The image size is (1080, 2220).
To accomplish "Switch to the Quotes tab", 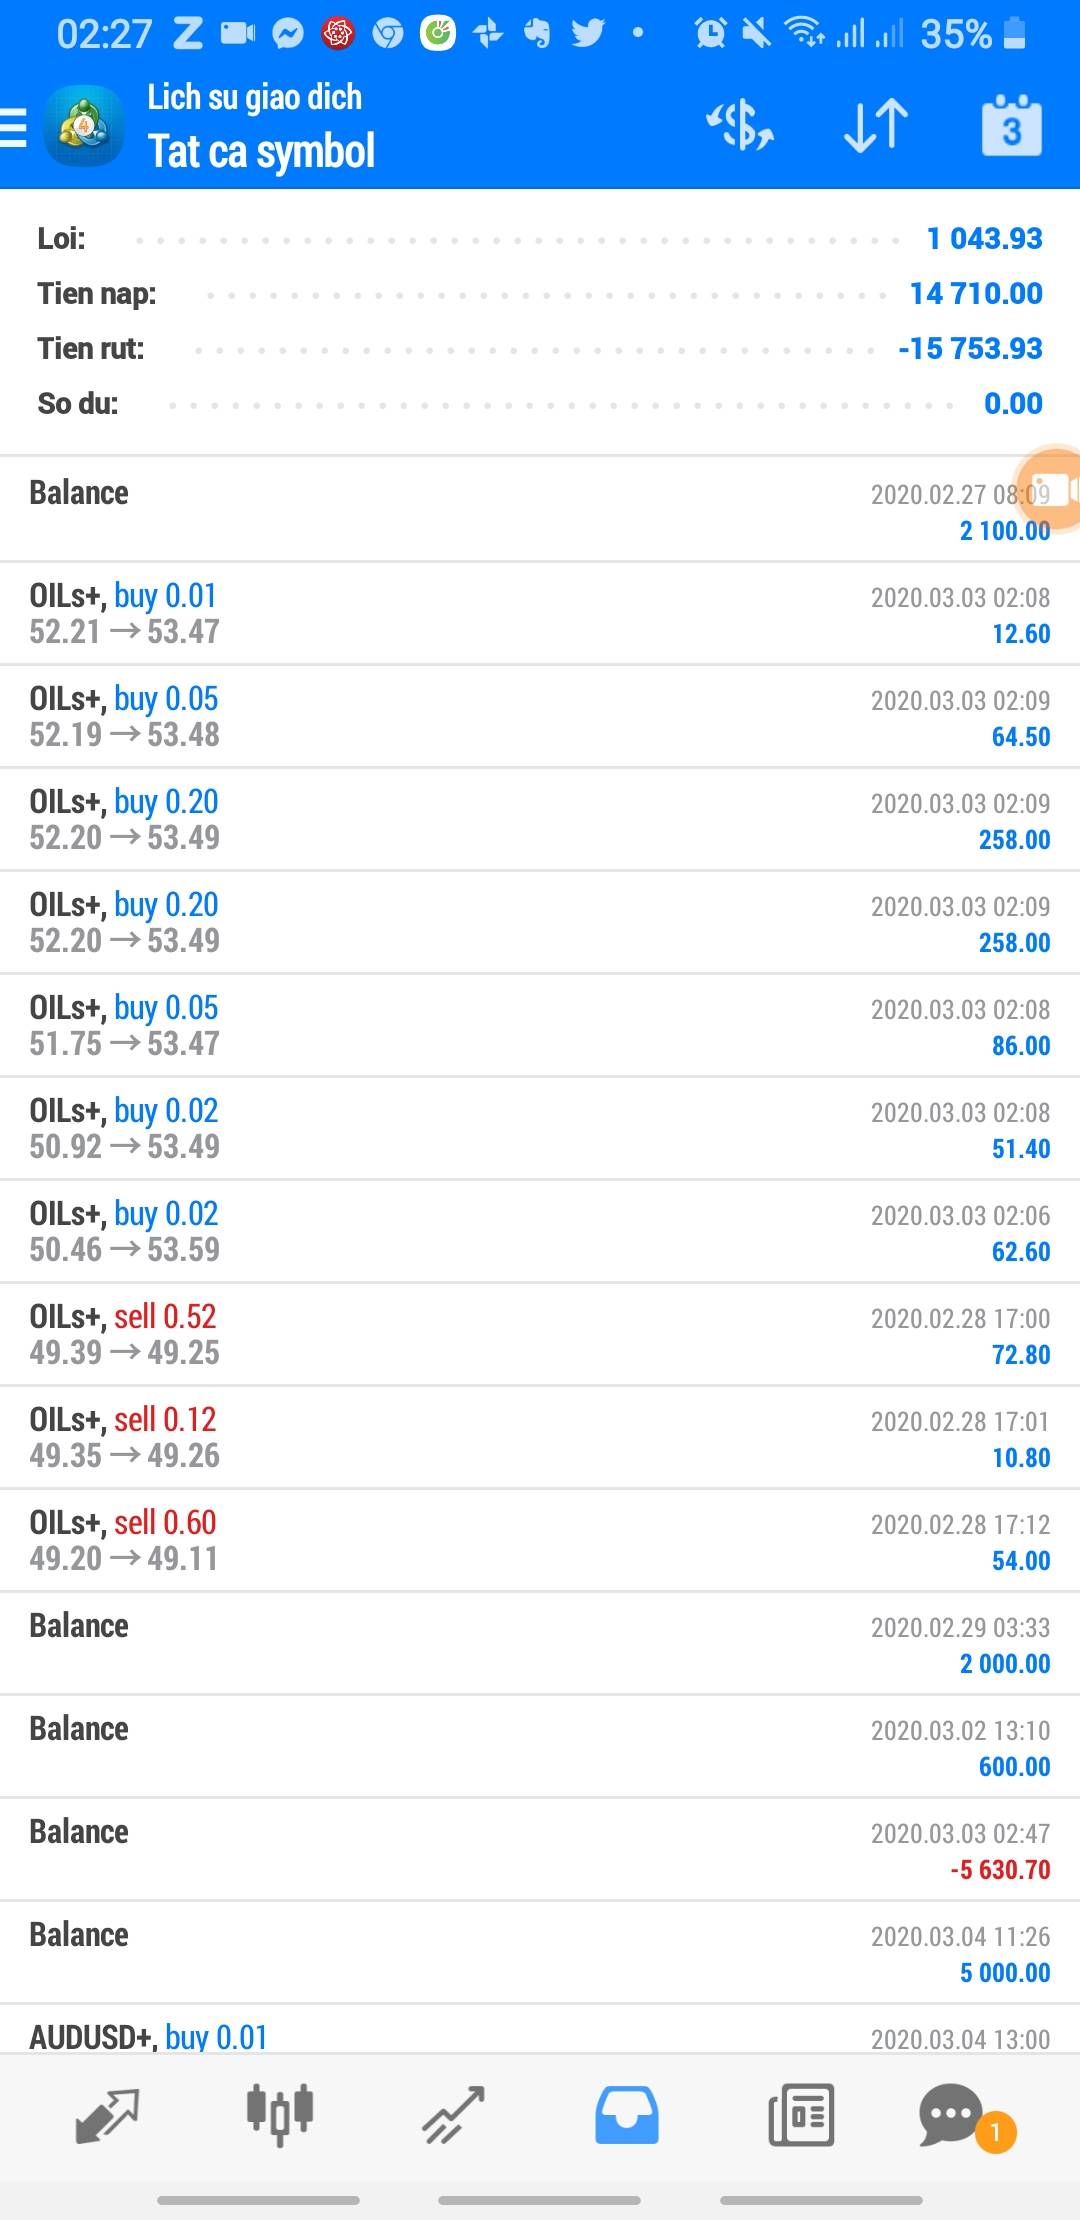I will coord(106,2114).
